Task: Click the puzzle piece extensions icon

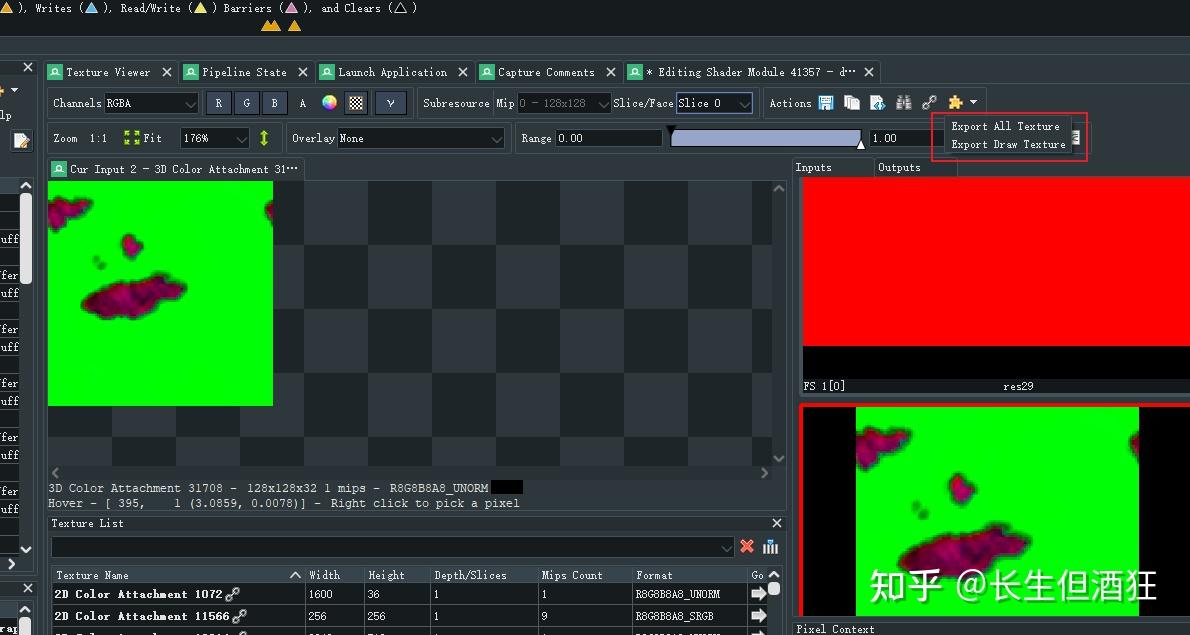Action: (955, 103)
